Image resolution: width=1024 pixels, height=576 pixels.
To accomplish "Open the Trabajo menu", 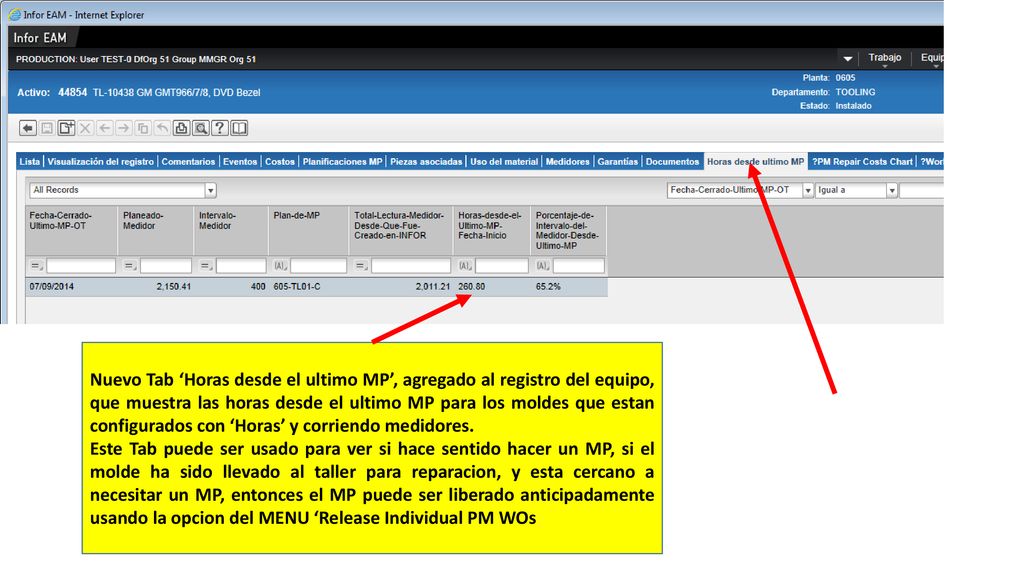I will pos(884,57).
